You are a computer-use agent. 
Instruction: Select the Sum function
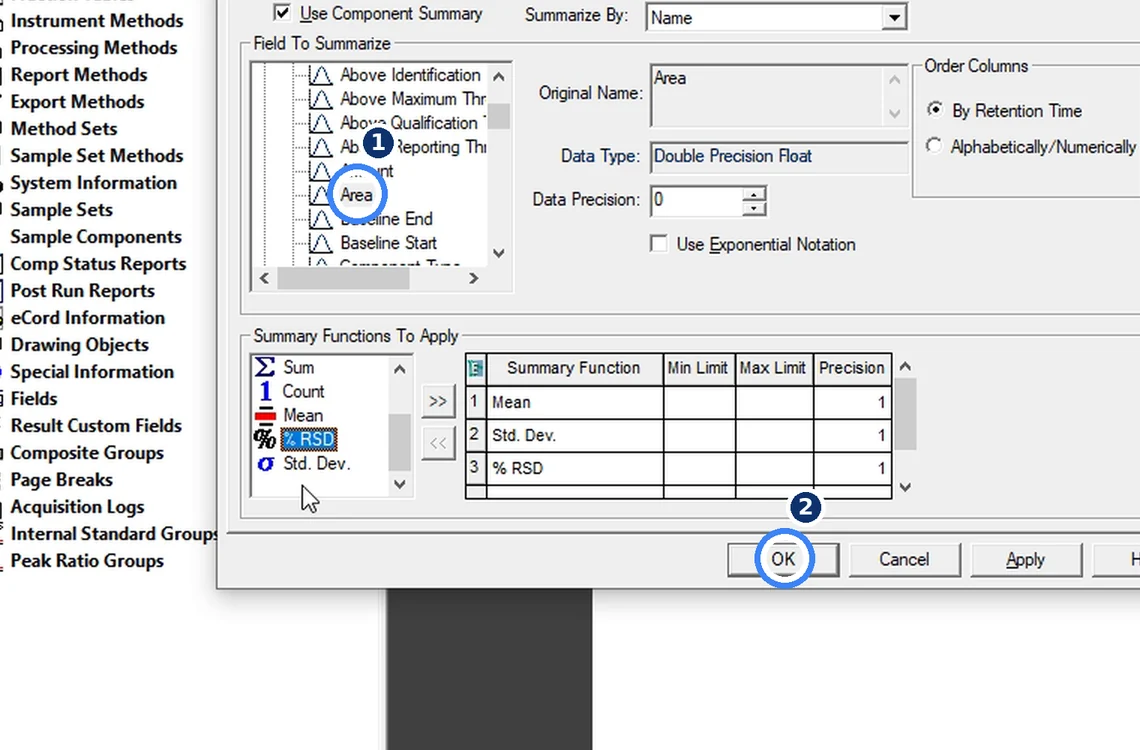click(x=298, y=367)
